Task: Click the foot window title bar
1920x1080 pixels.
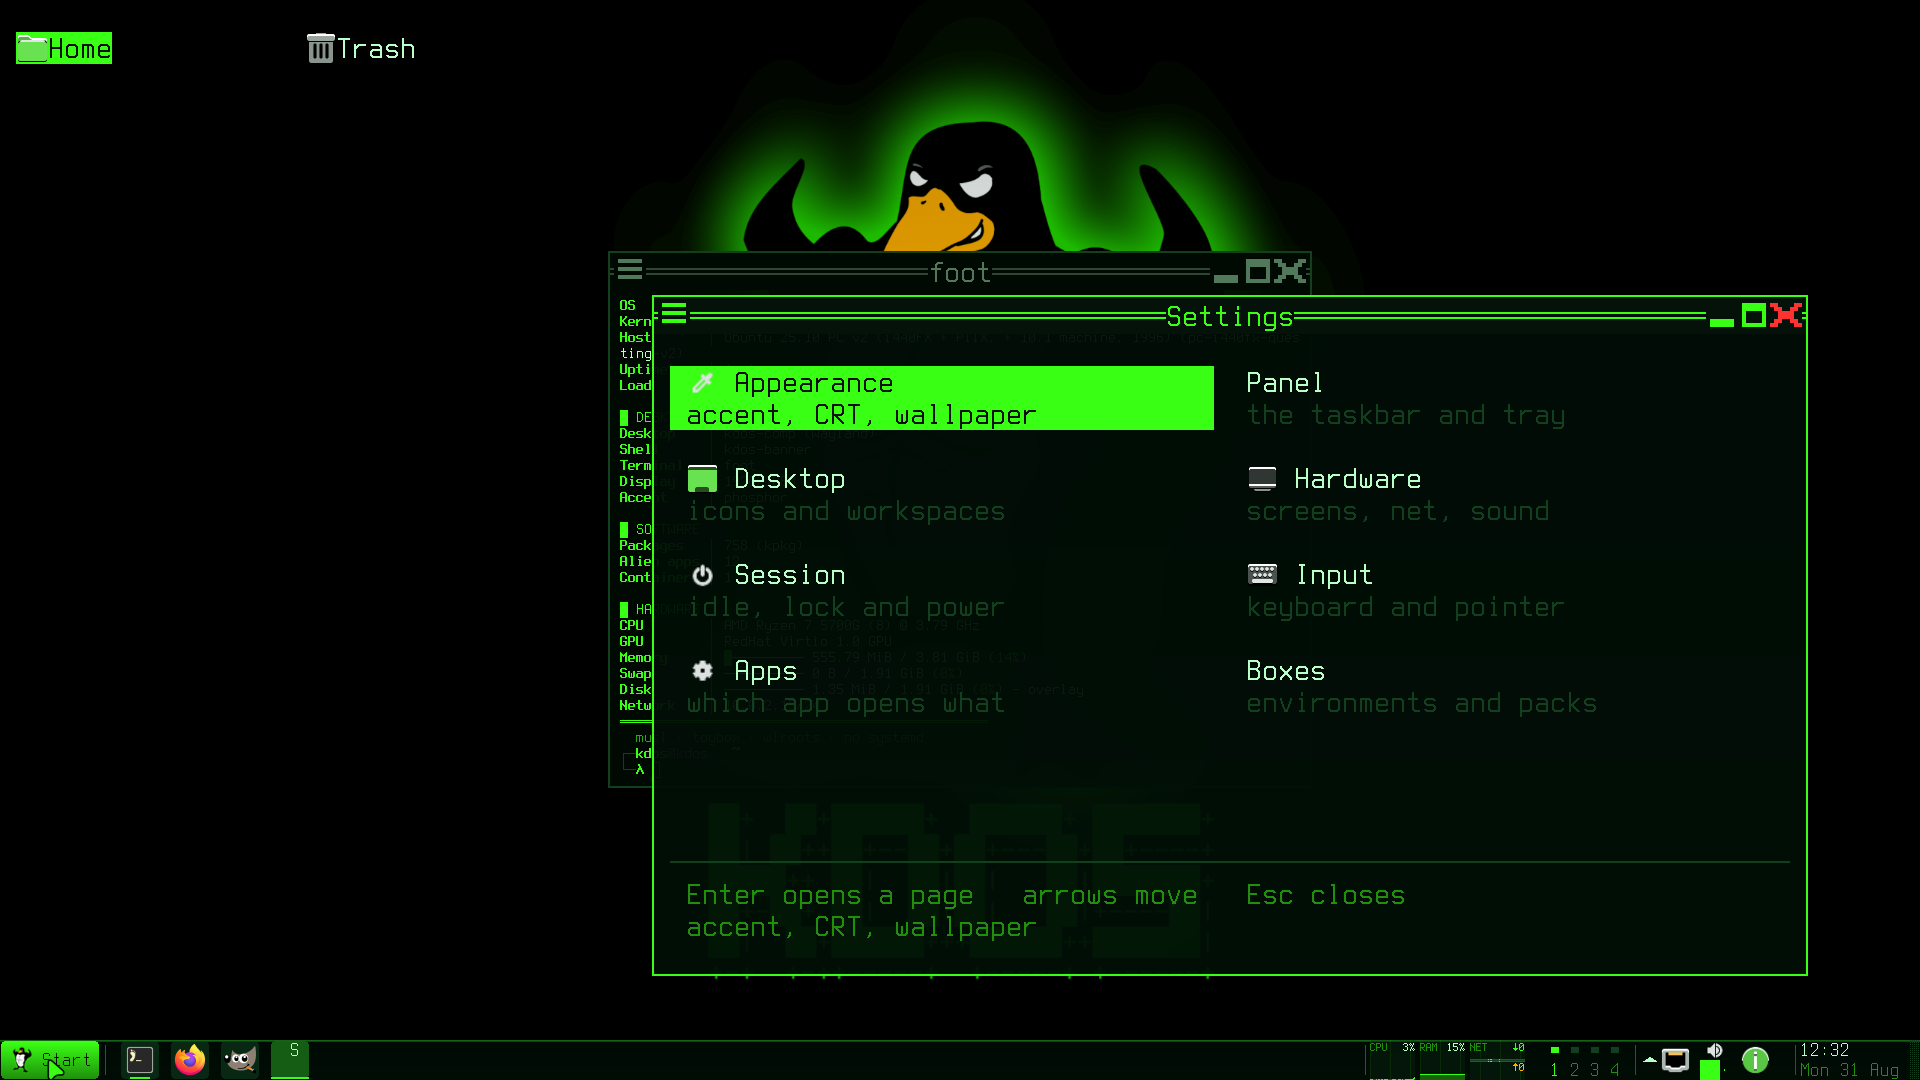Action: coord(960,272)
